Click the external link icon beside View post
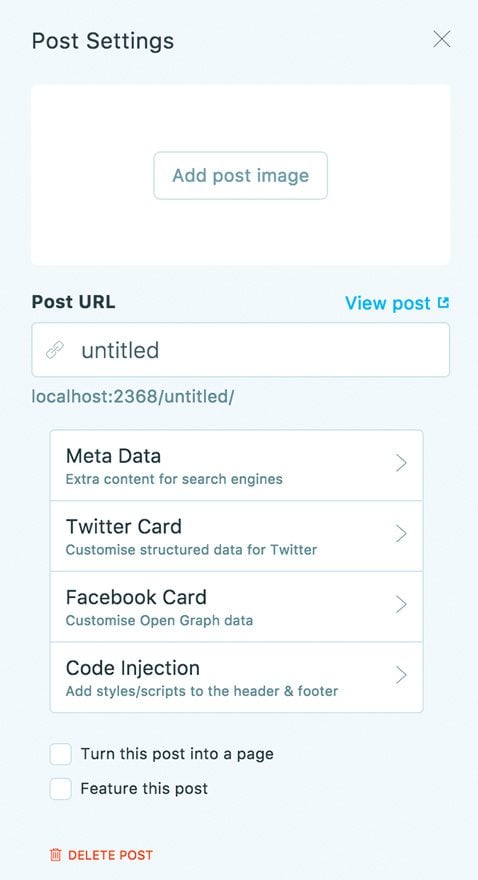The image size is (478, 880). tap(444, 303)
